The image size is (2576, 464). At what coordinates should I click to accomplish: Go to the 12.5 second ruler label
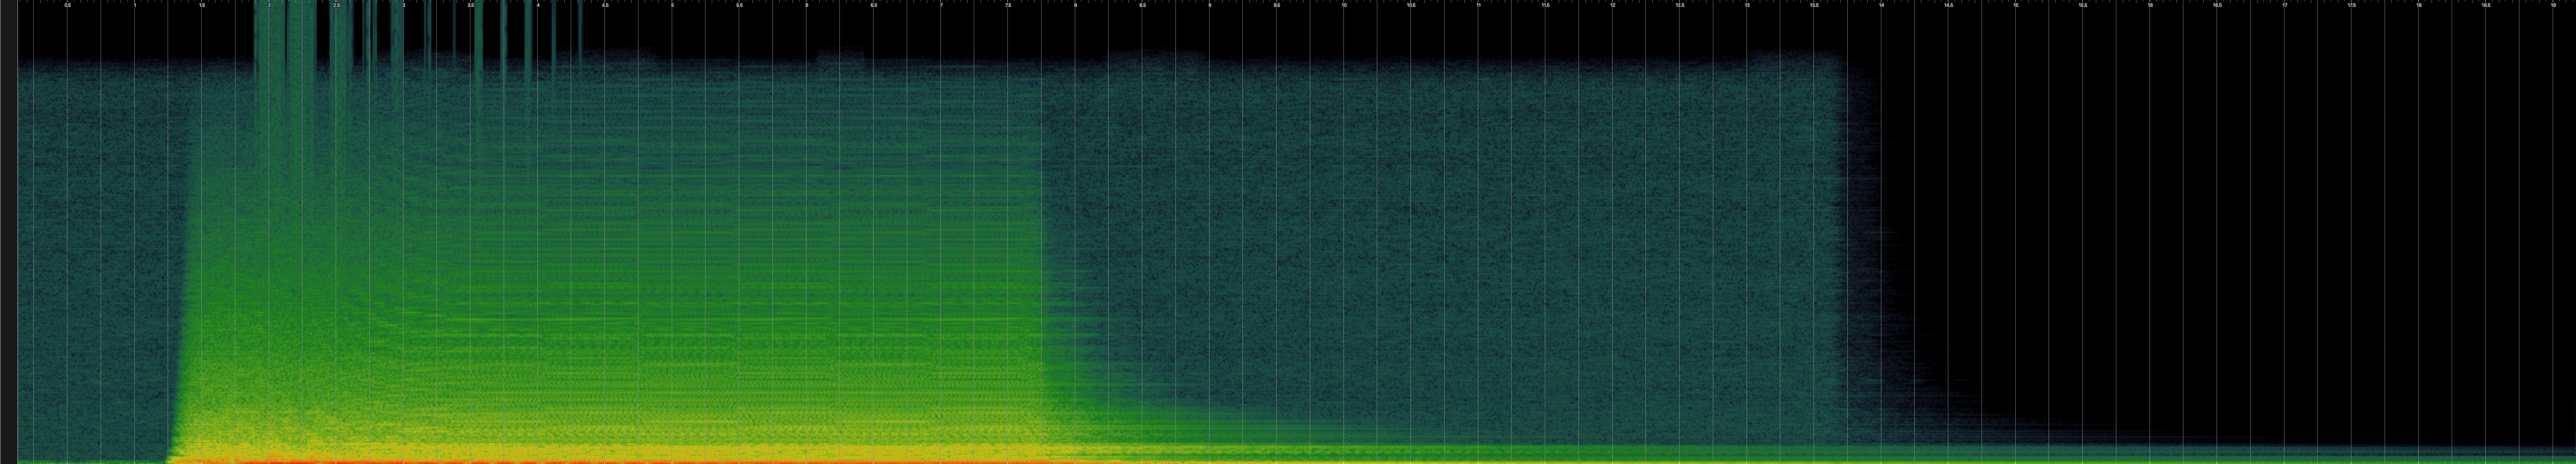[x=1680, y=5]
